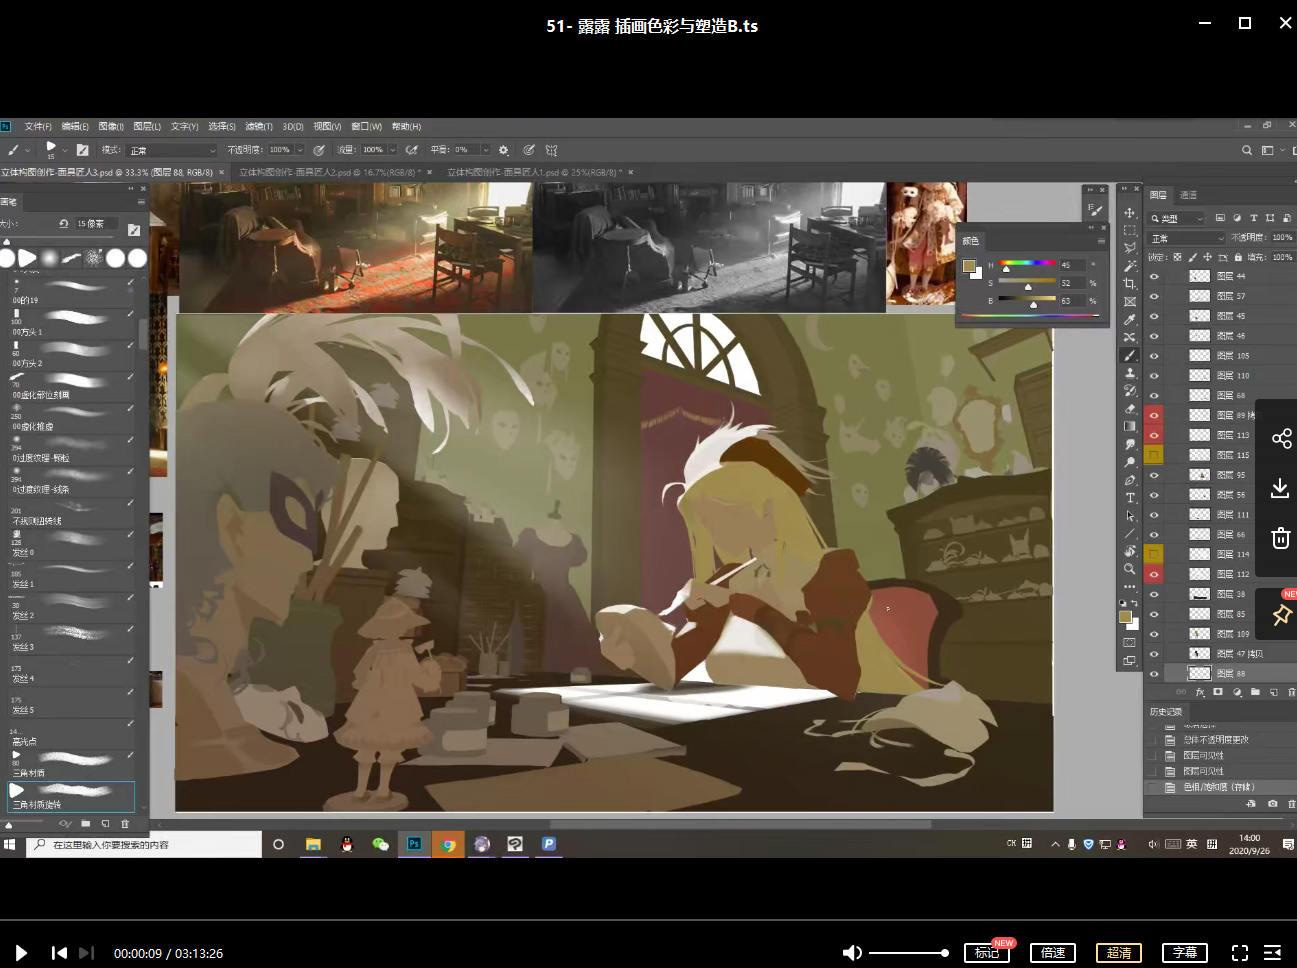Expand the flow 100% dropdown arrow

click(x=392, y=150)
